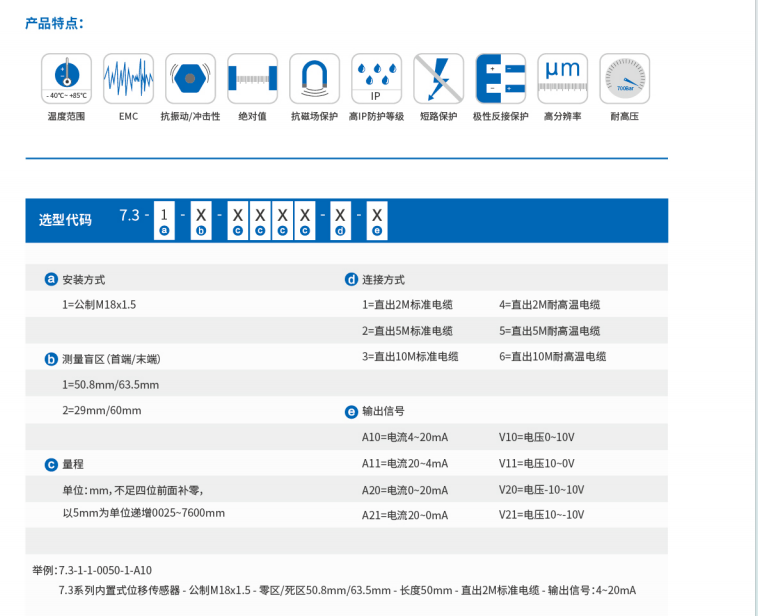Click the model code X box labeled b
758x616 pixels.
click(201, 217)
